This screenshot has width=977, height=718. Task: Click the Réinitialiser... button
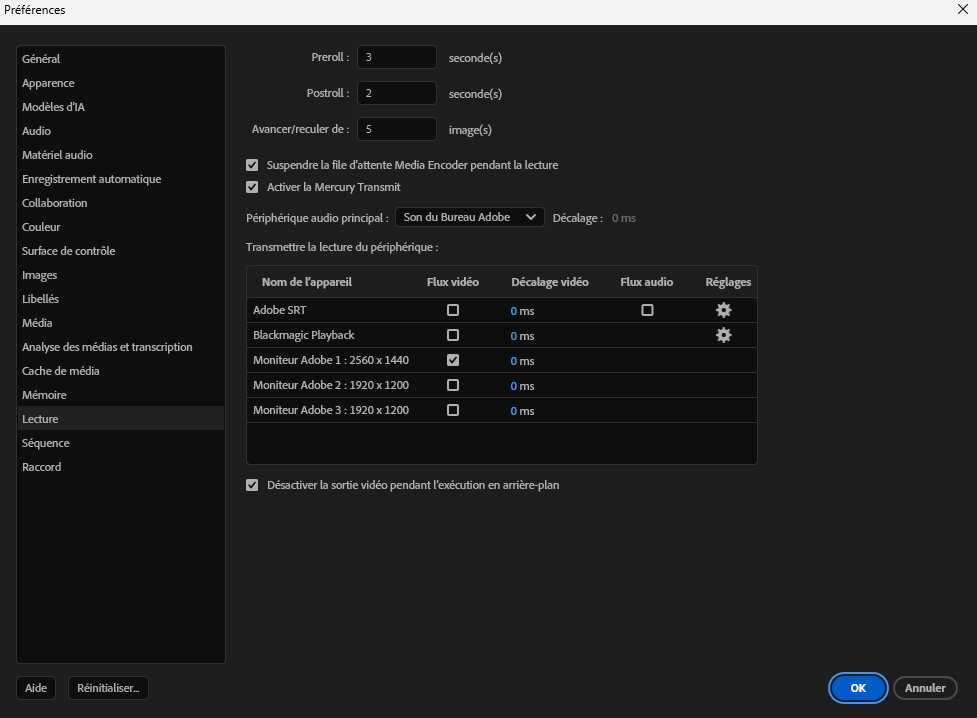[x=109, y=688]
